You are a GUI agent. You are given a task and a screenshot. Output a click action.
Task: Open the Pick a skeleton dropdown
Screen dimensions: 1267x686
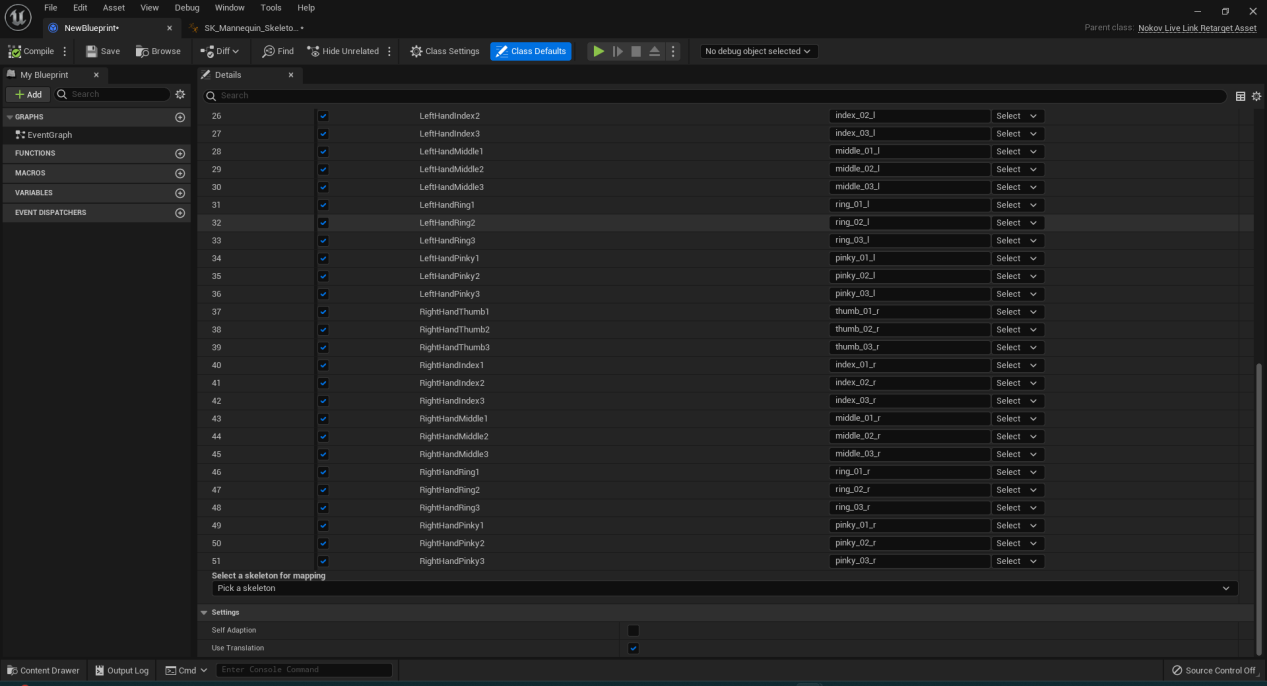pyautogui.click(x=725, y=589)
